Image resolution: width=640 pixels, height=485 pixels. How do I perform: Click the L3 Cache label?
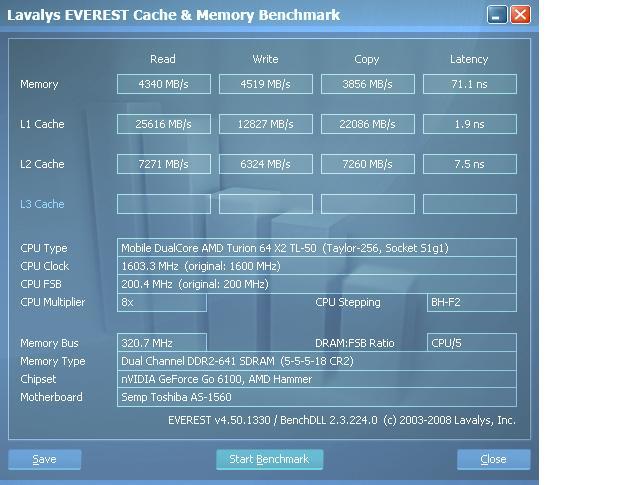tap(42, 204)
